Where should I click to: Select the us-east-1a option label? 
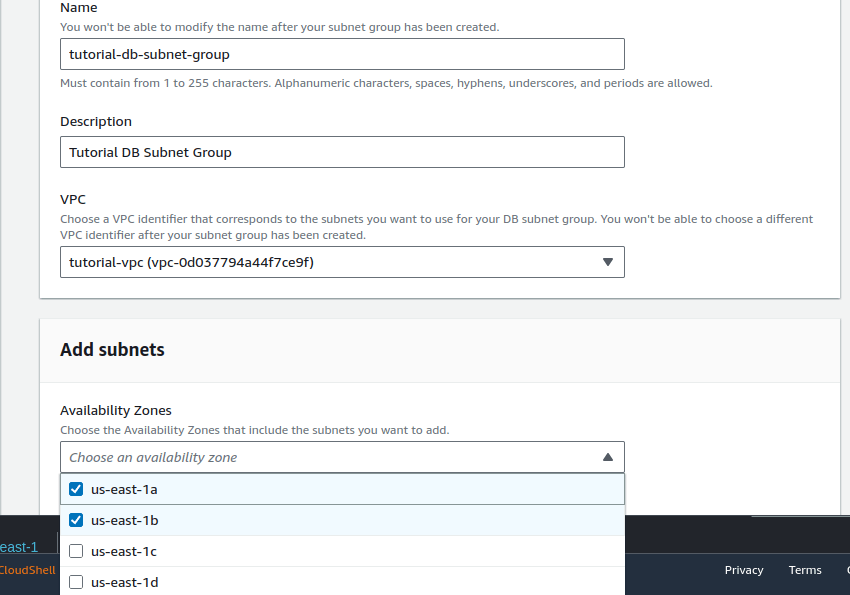click(x=124, y=489)
